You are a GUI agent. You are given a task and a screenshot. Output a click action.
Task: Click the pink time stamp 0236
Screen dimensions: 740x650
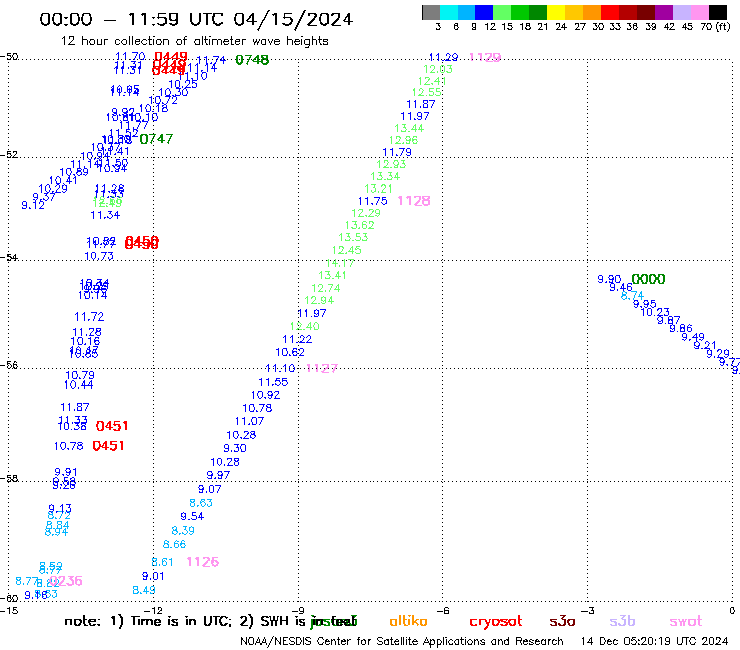coord(66,581)
